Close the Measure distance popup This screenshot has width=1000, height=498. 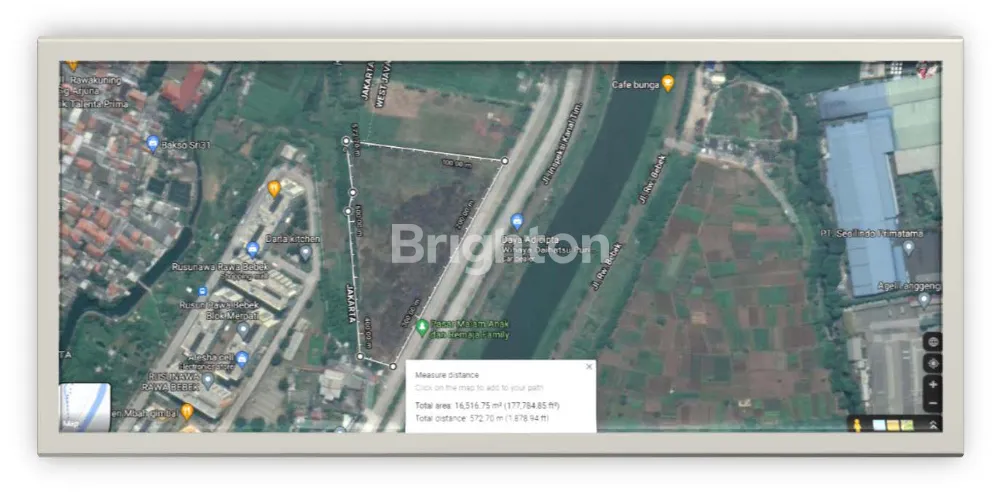click(x=588, y=367)
